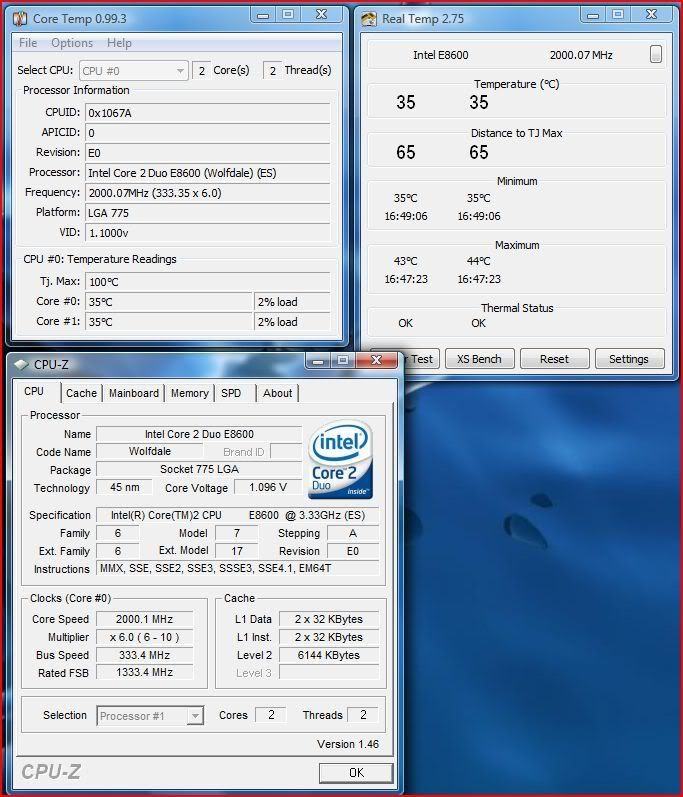683x797 pixels.
Task: Click the Intel Core 2 Duo logo
Action: [340, 459]
